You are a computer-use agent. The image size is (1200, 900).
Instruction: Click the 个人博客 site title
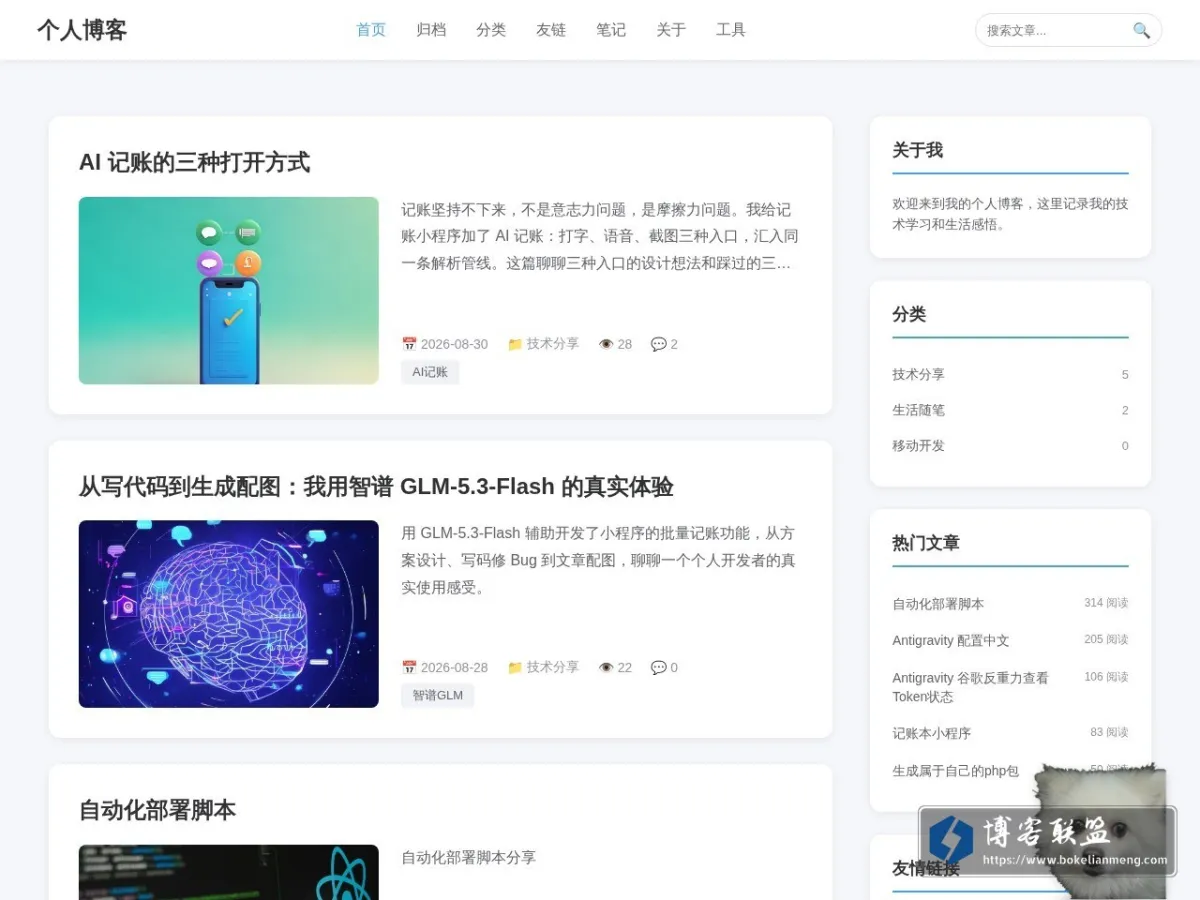[82, 30]
